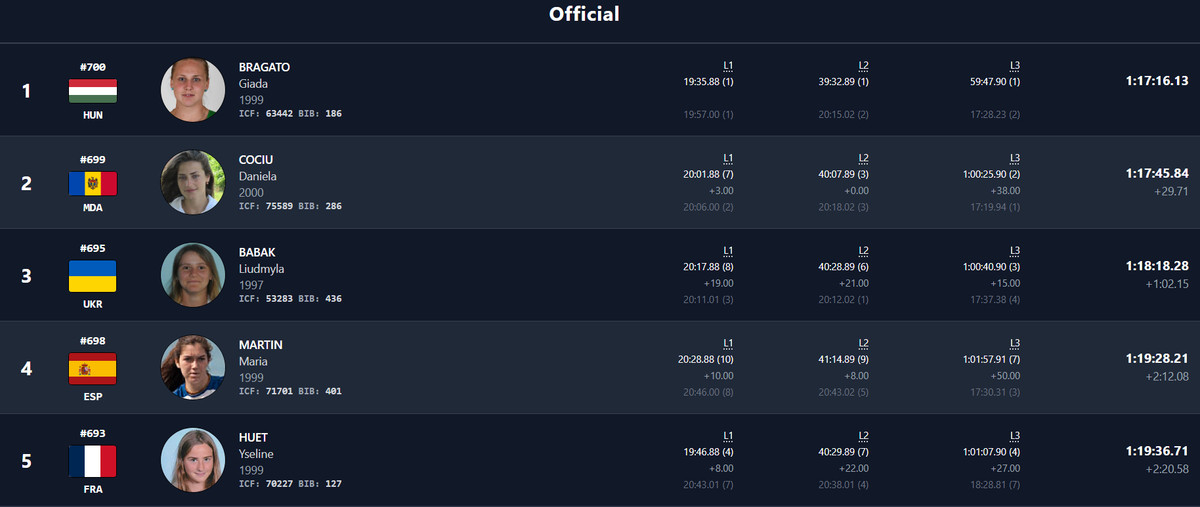
Task: Click L2 label in Cociu's row
Action: pyautogui.click(x=863, y=158)
